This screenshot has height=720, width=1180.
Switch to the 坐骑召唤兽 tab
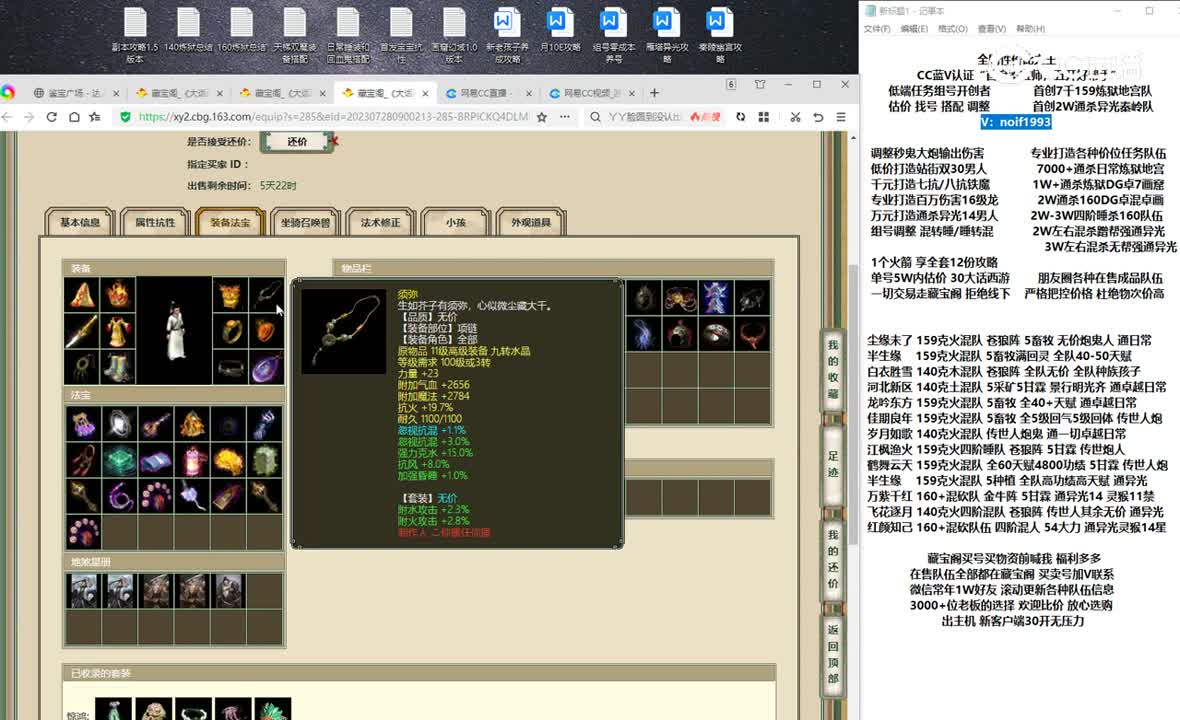(x=306, y=222)
